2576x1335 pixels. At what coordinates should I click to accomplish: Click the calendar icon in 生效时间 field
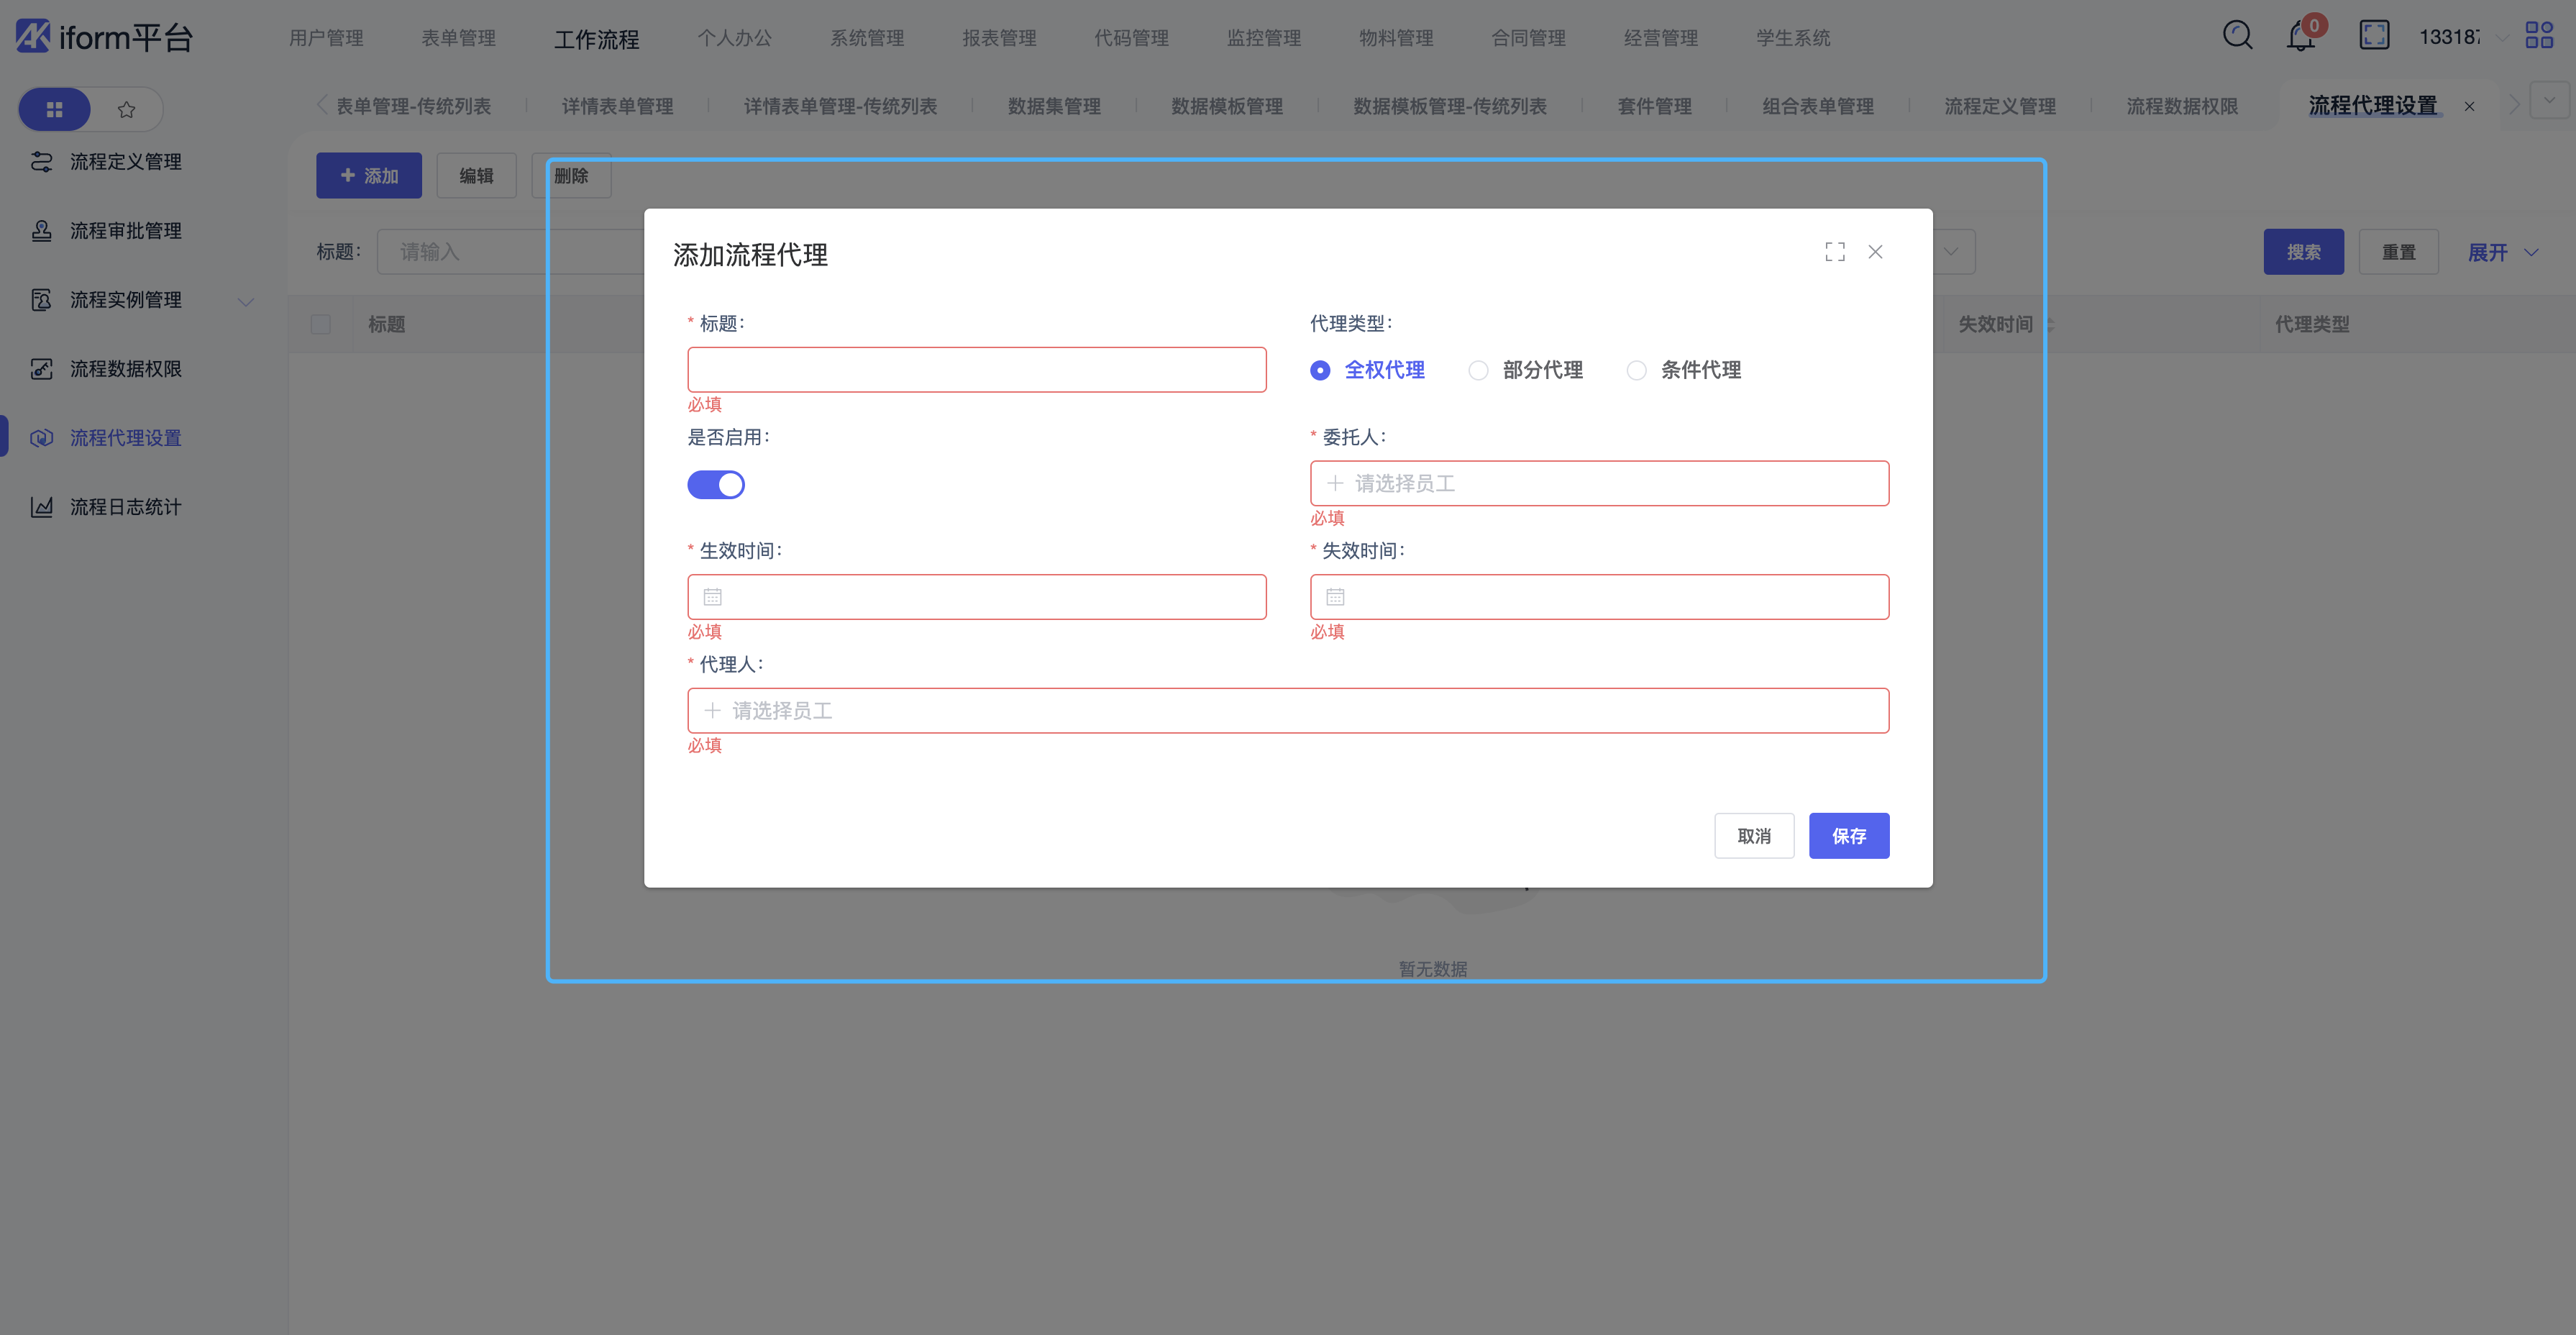(712, 597)
